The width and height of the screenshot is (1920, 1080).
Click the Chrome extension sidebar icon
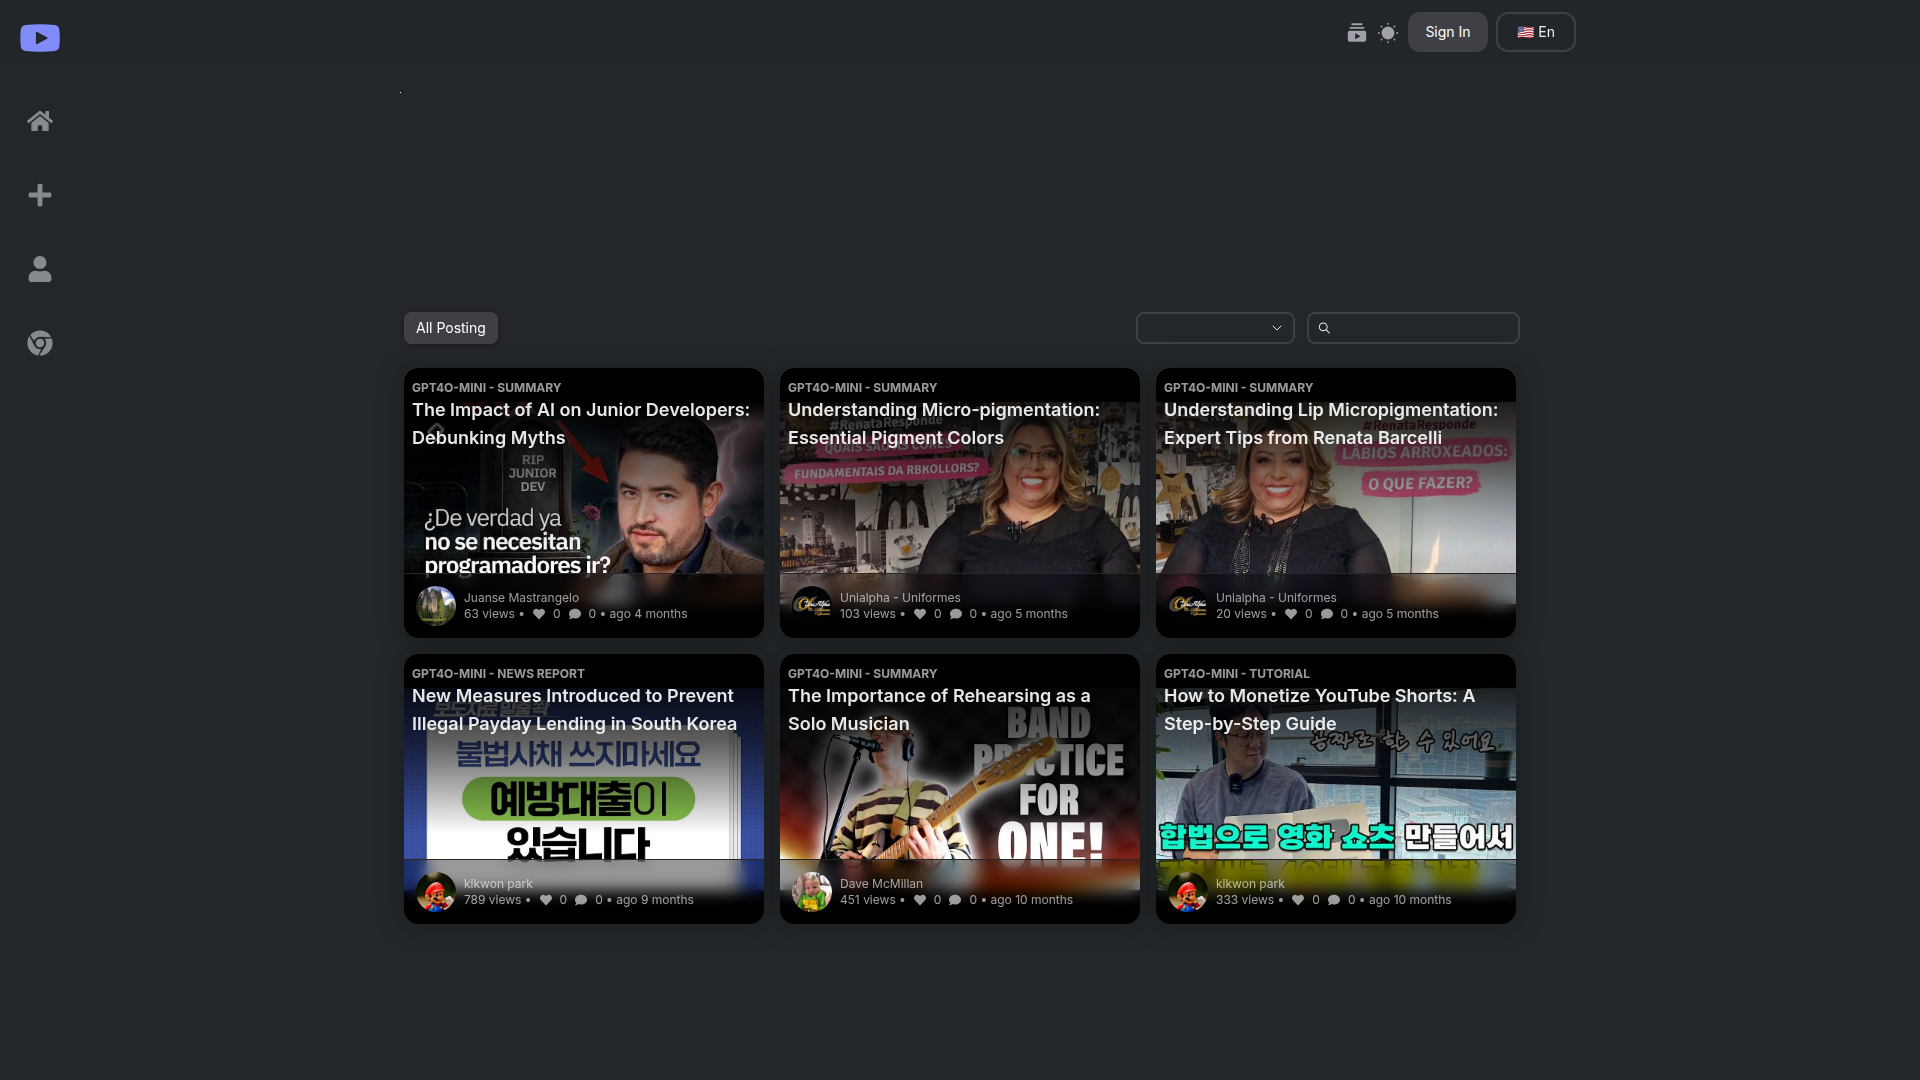[40, 343]
